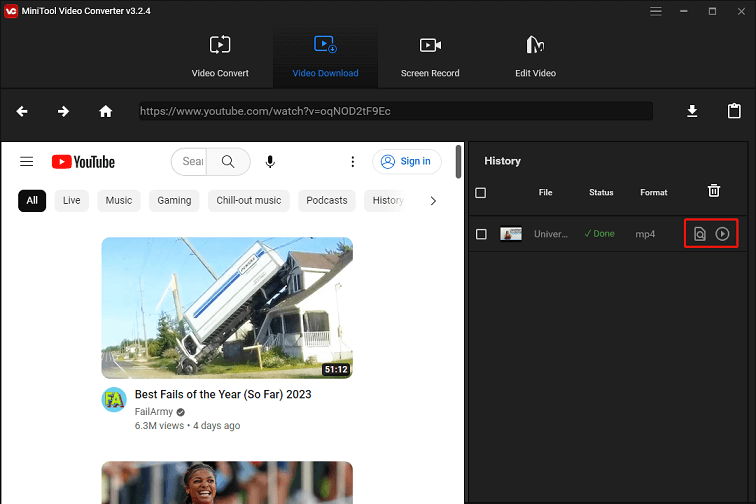This screenshot has height=504, width=756.
Task: Click the download icon beside address bar
Action: click(692, 111)
